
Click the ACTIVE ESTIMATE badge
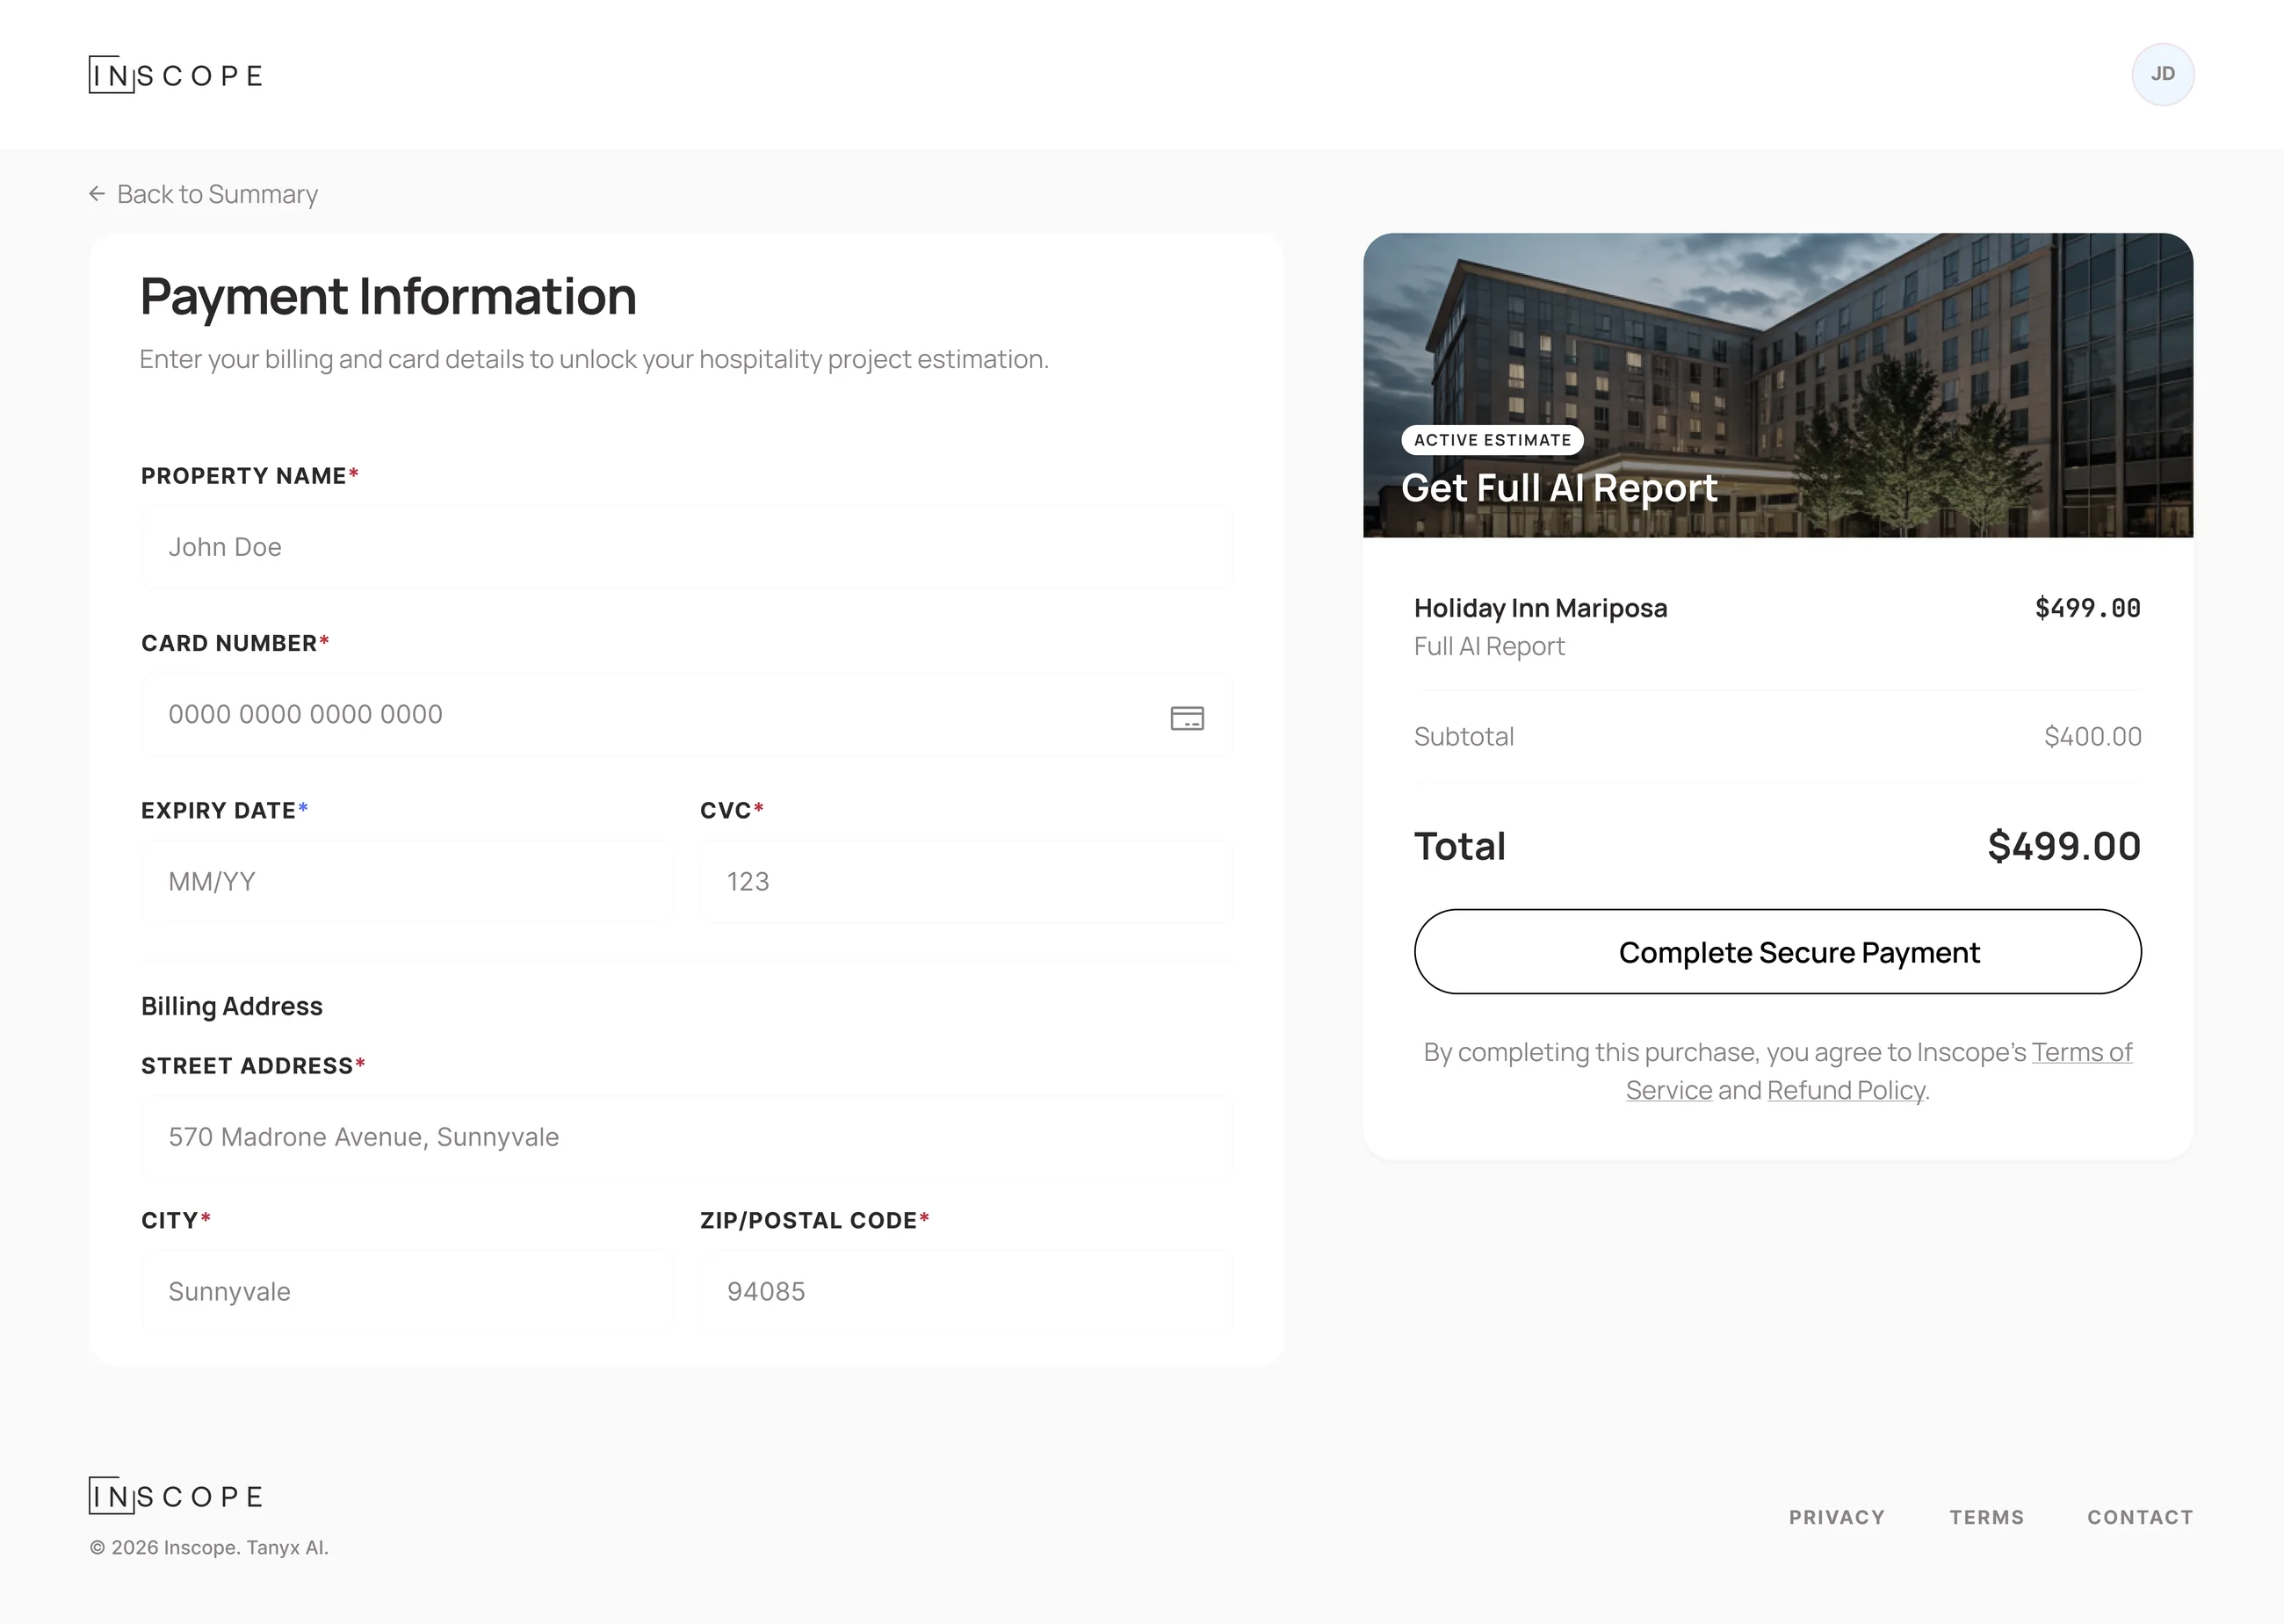(x=1492, y=440)
